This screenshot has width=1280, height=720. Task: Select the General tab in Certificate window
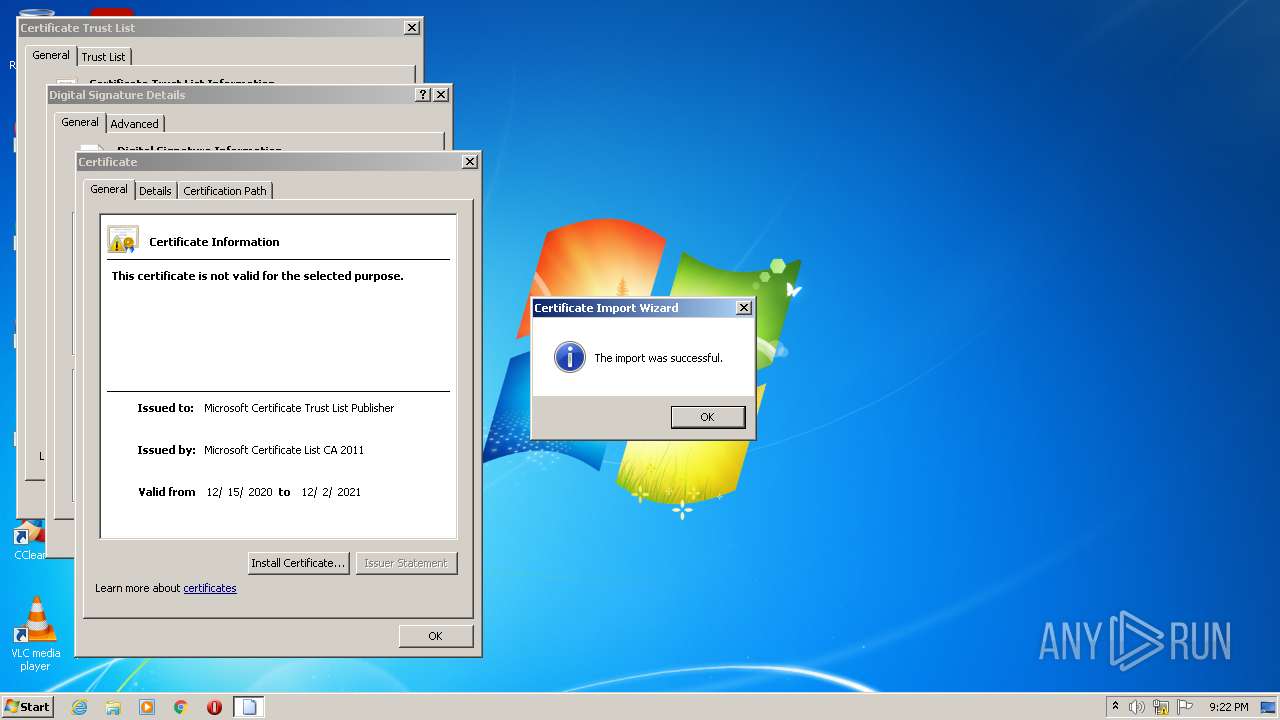coord(109,189)
